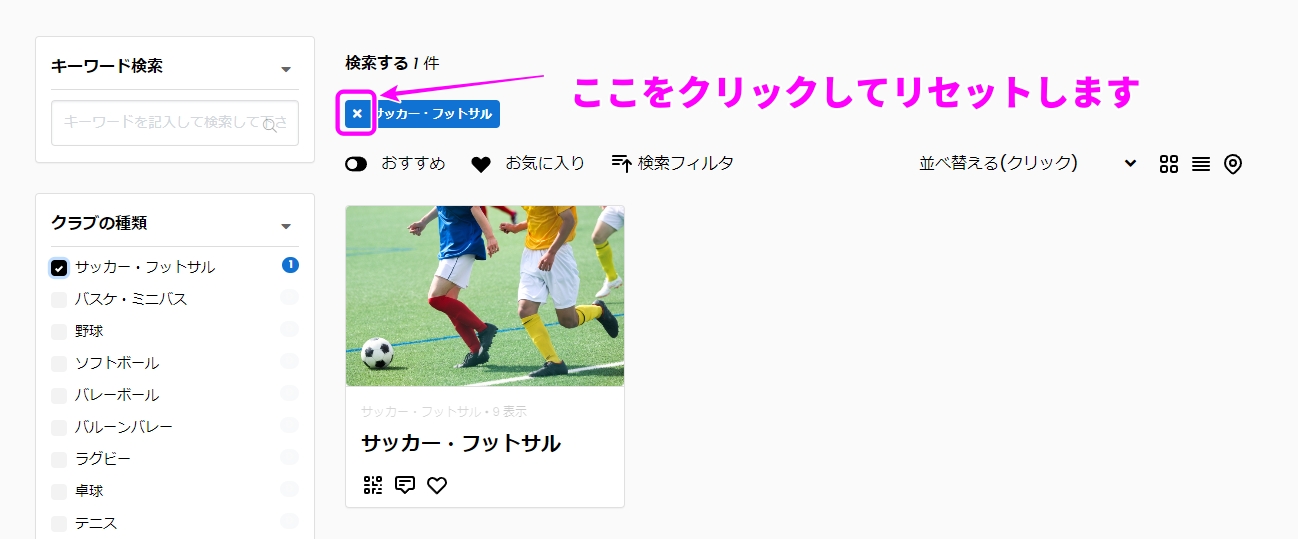Favorite the soccer card with heart outline
Image resolution: width=1298 pixels, height=539 pixels.
tap(437, 486)
